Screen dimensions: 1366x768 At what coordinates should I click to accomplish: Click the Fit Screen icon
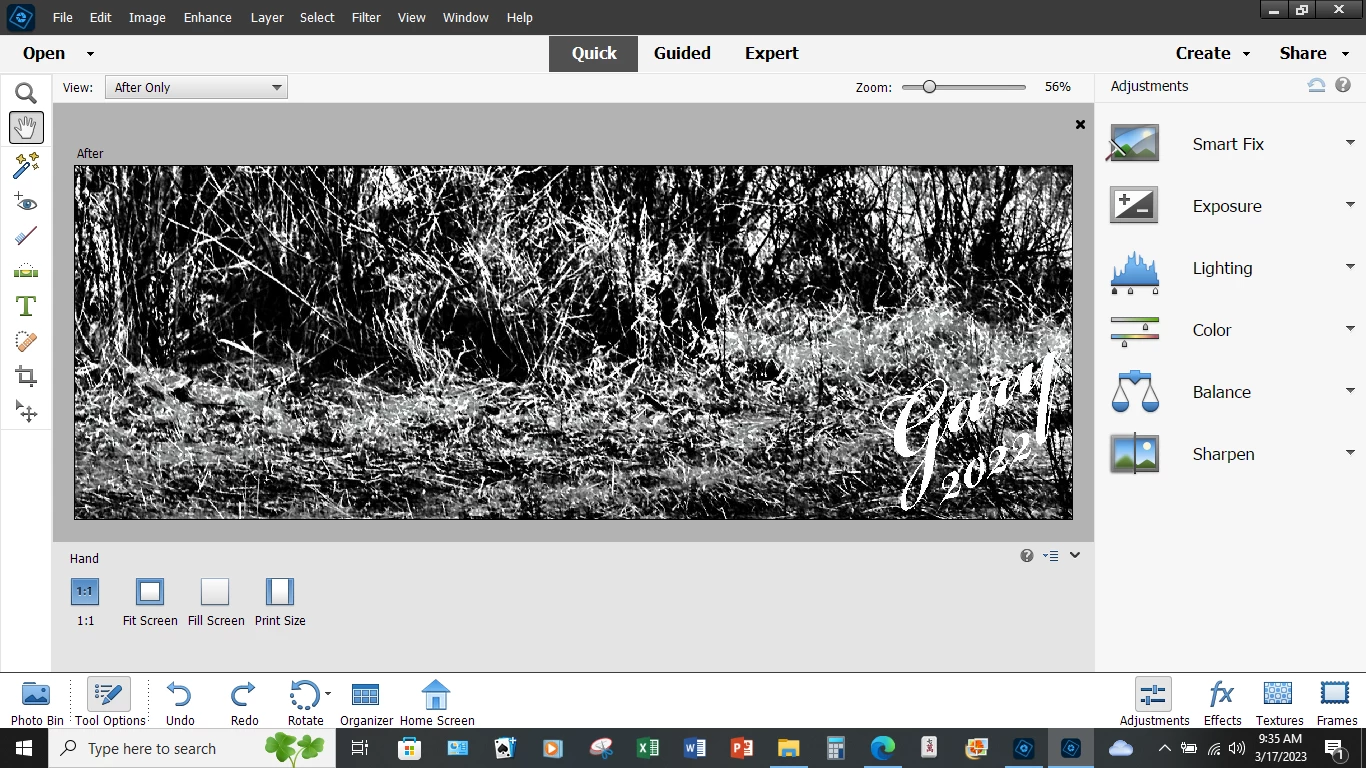tap(150, 592)
